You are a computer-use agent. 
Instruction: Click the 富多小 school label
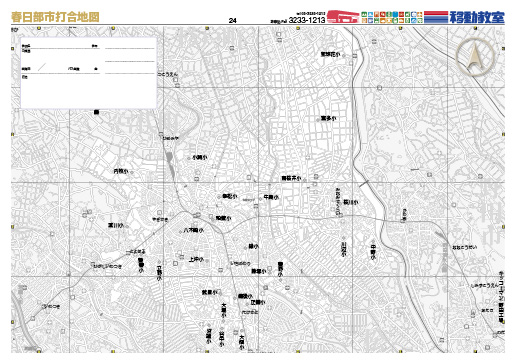coord(328,118)
